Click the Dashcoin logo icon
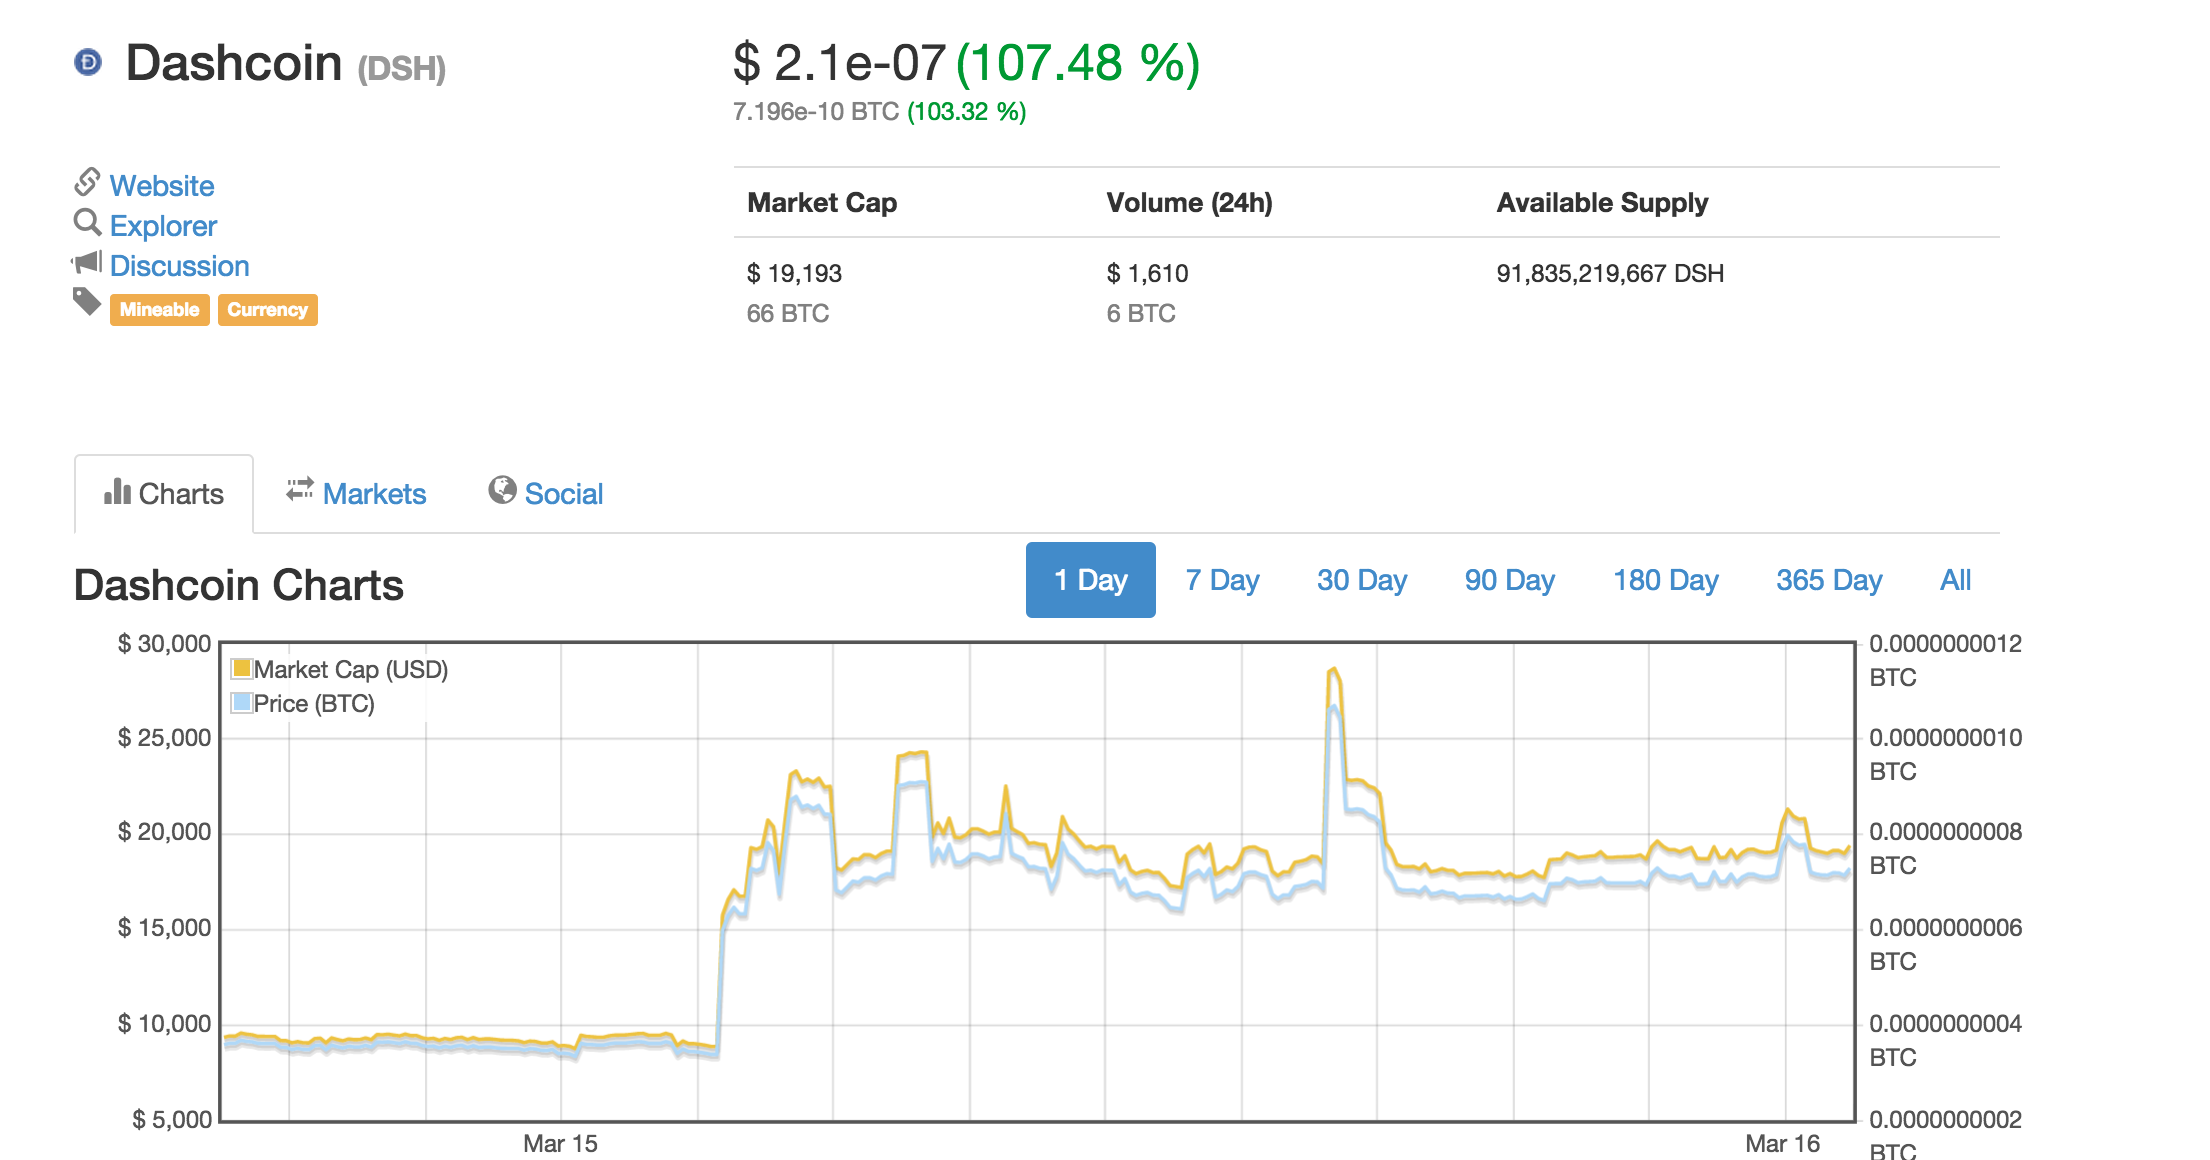 (x=88, y=62)
